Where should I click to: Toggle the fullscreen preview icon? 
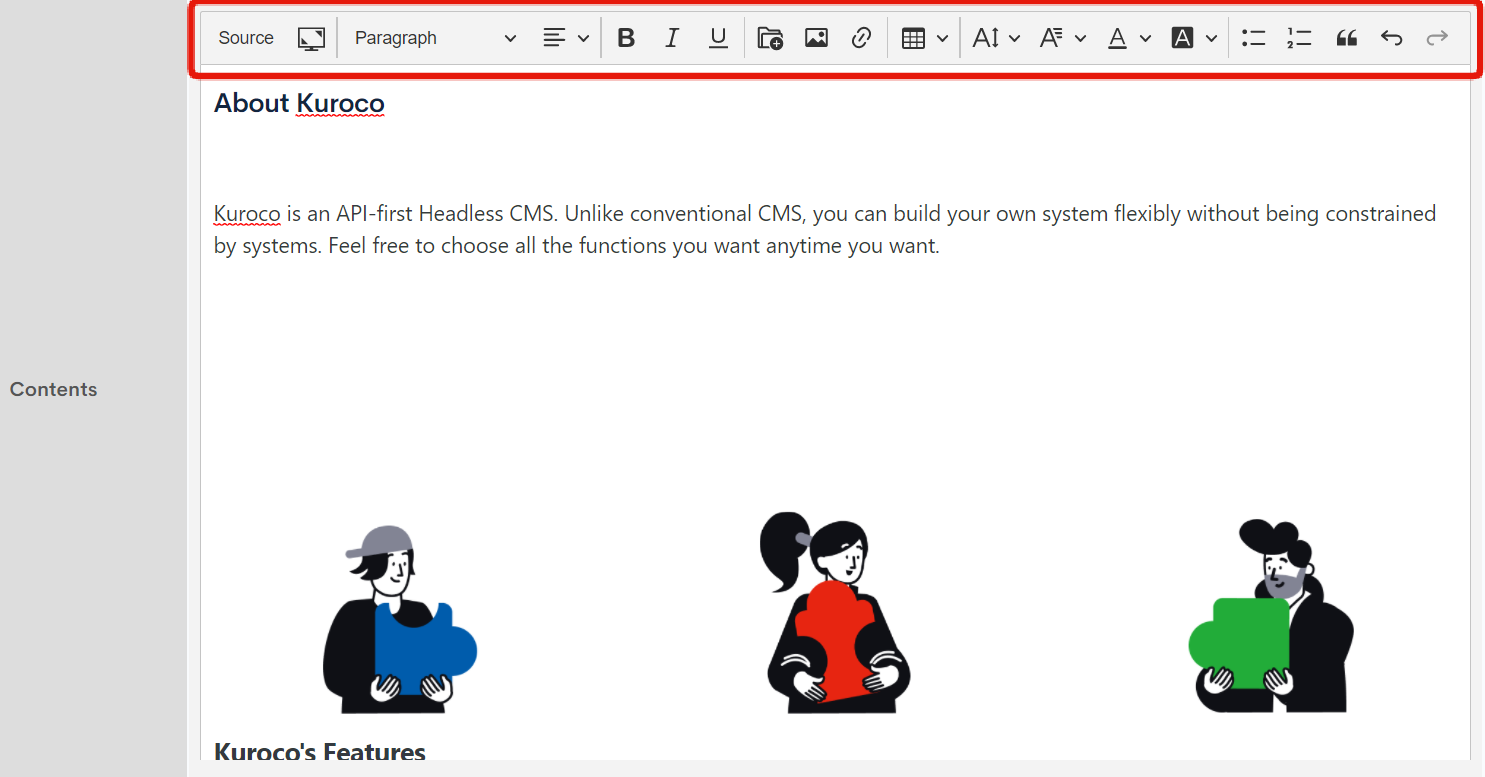[311, 38]
